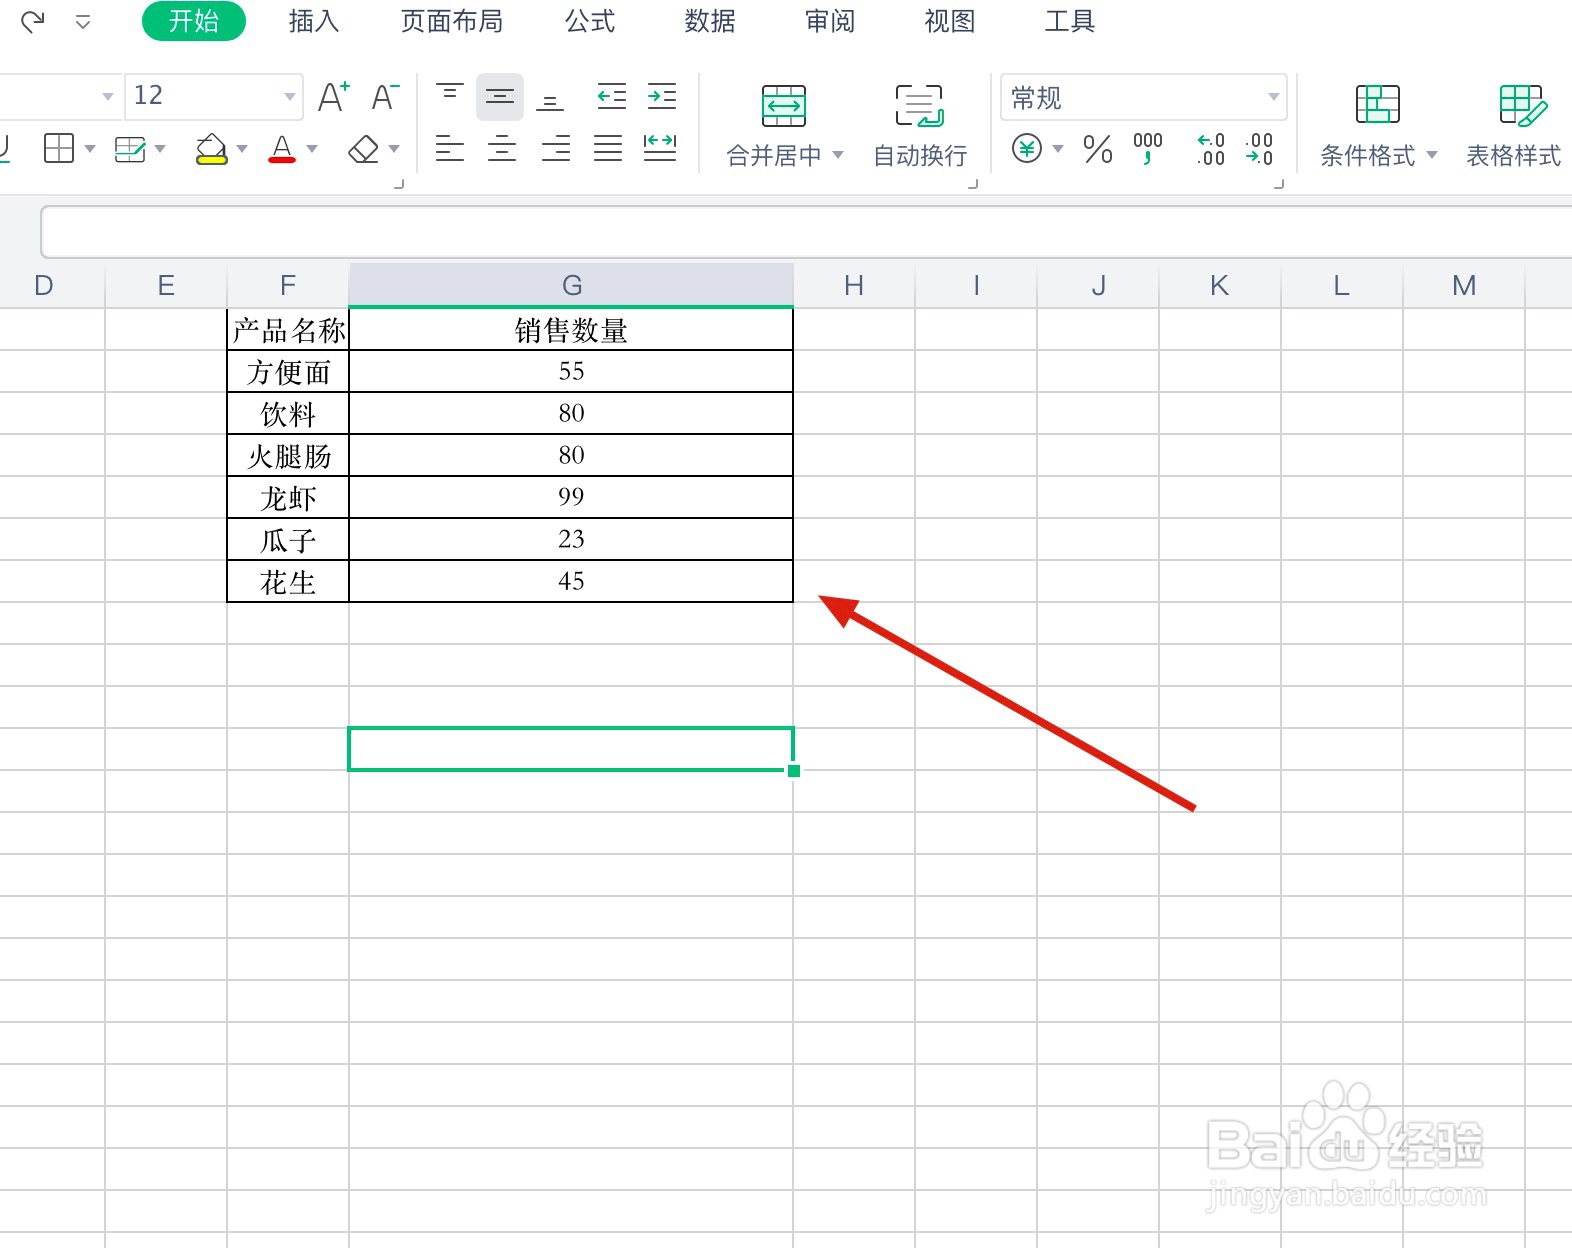The image size is (1572, 1248).
Task: Apply cell borders icon
Action: tap(59, 149)
